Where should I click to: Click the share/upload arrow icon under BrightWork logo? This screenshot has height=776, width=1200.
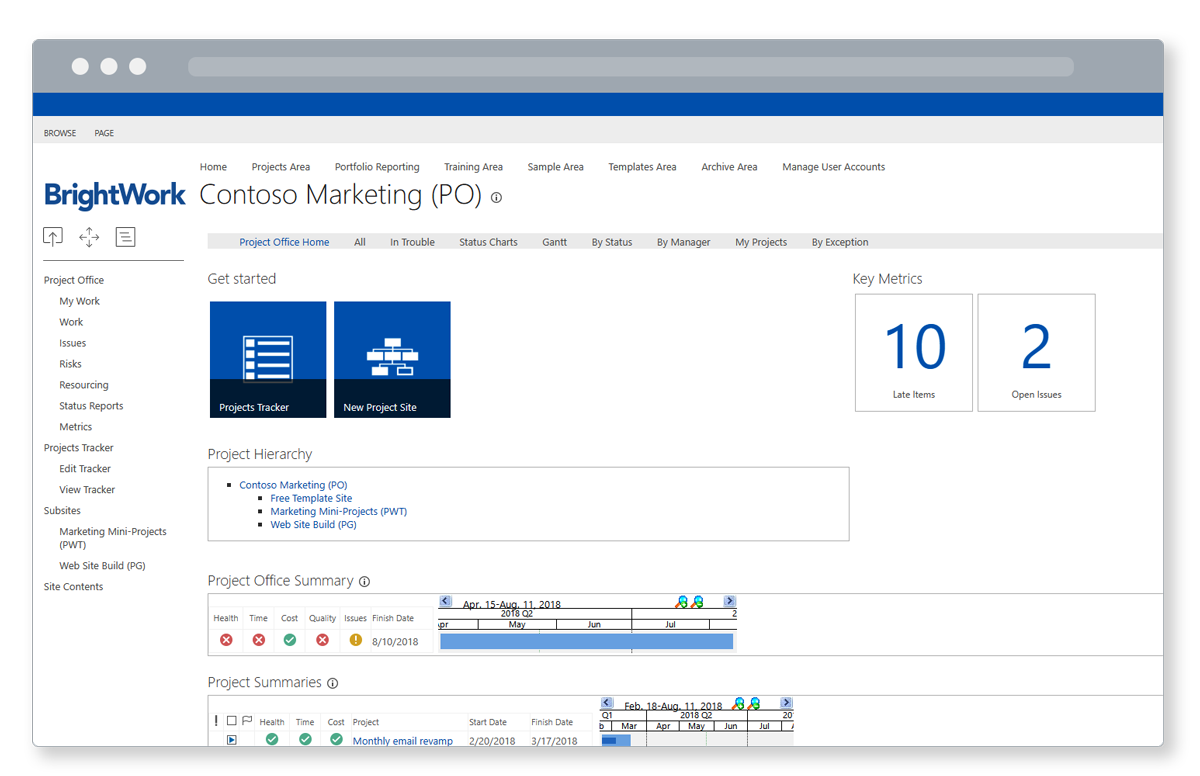tap(53, 237)
